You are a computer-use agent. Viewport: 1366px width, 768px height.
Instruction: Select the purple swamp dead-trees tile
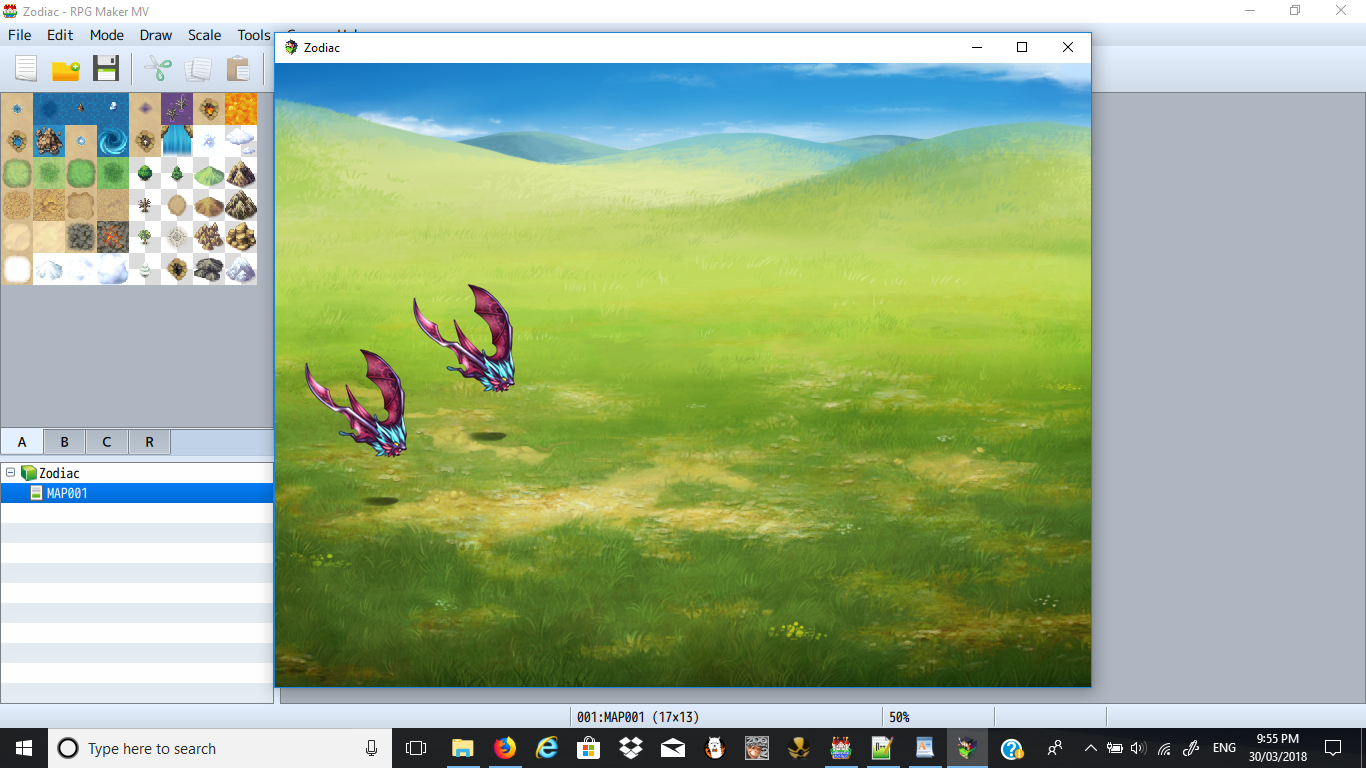pyautogui.click(x=177, y=109)
